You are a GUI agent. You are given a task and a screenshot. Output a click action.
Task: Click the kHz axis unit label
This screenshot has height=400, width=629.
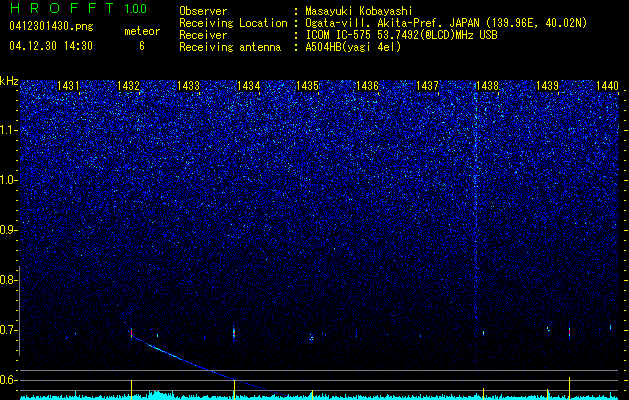pos(9,81)
